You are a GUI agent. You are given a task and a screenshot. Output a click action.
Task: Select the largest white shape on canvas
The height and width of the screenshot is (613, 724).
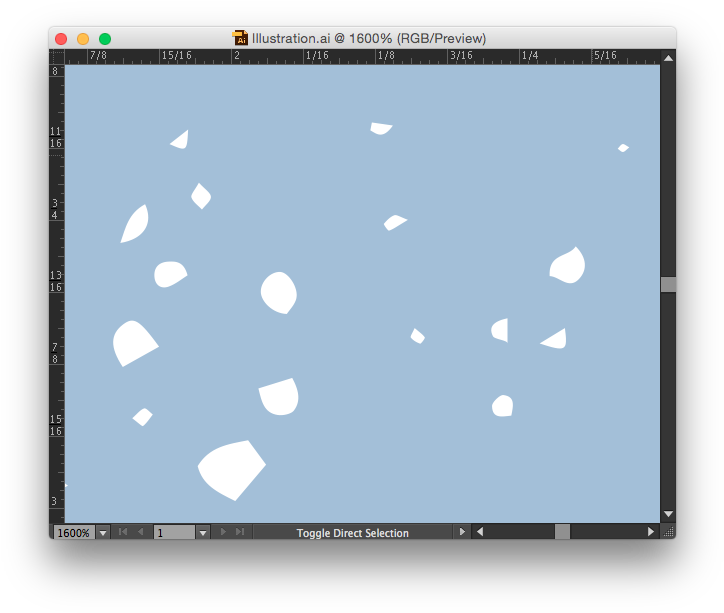click(x=232, y=468)
